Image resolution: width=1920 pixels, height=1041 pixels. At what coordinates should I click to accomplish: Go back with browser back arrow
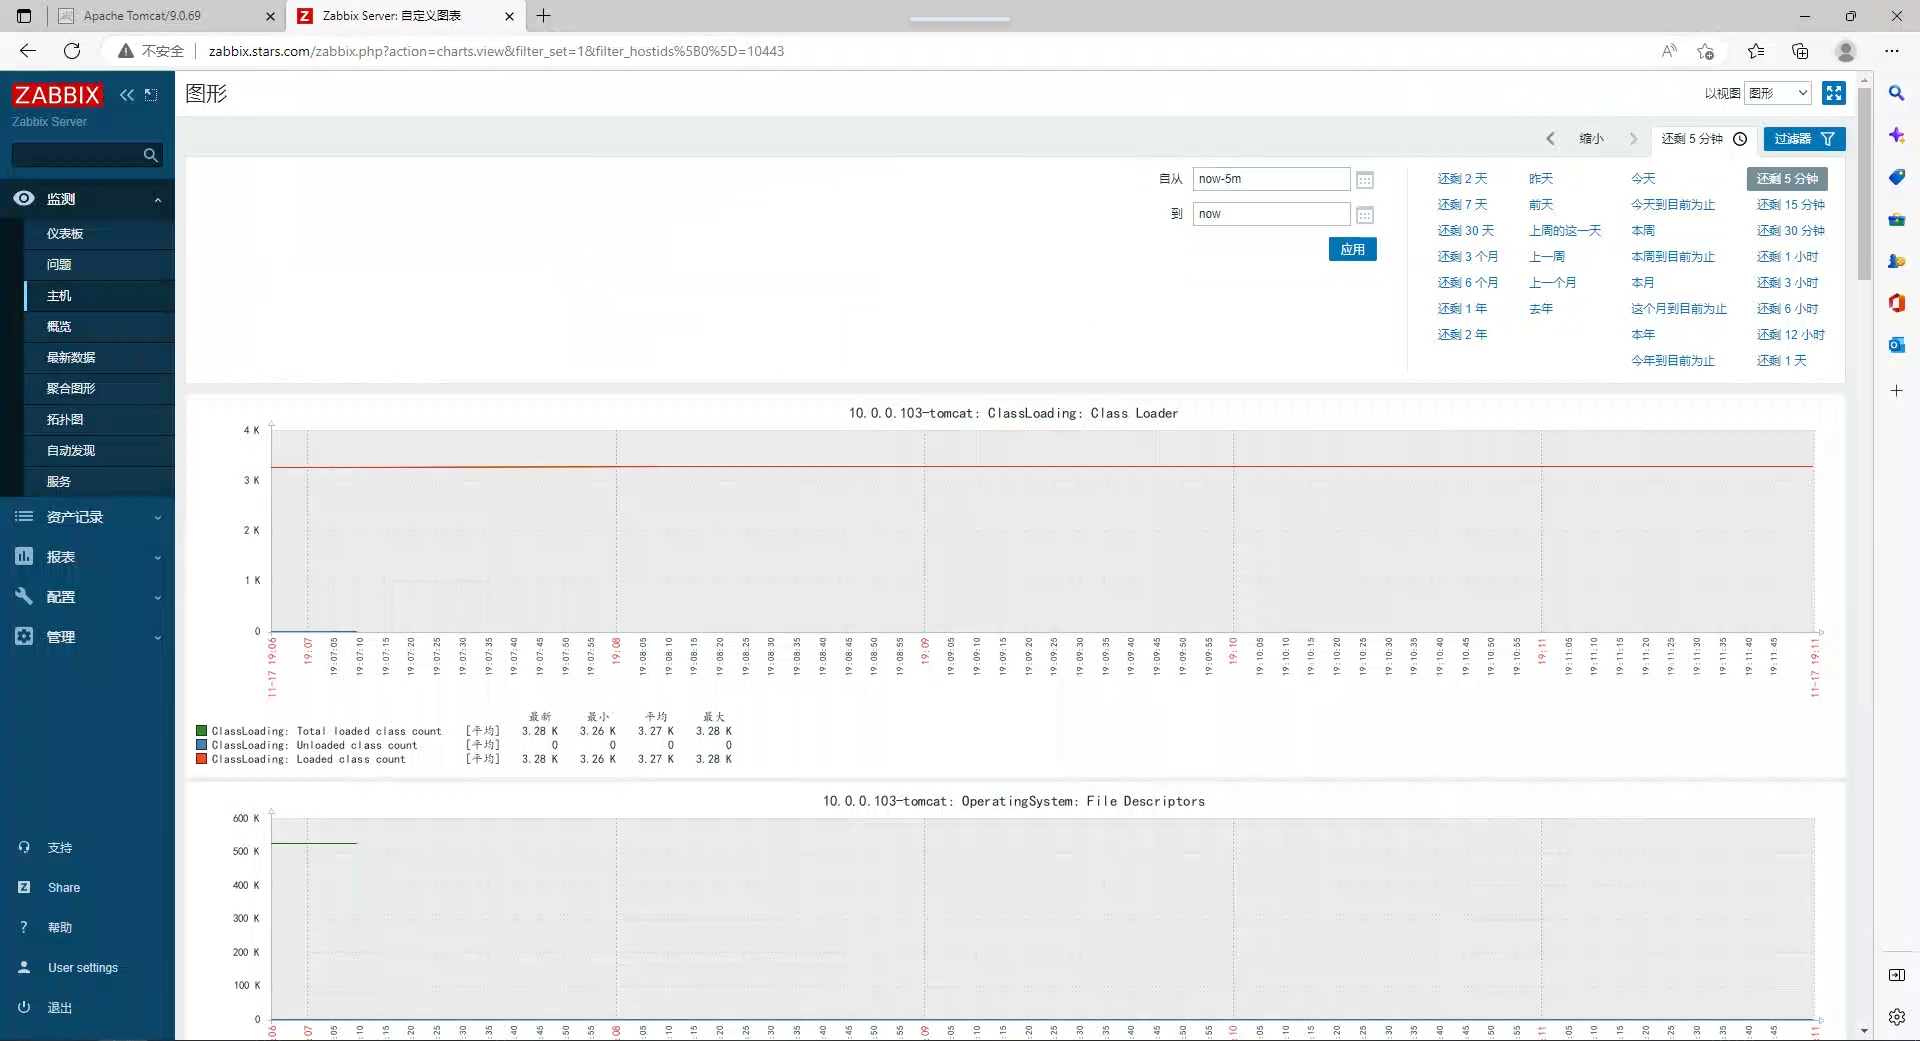[x=28, y=51]
